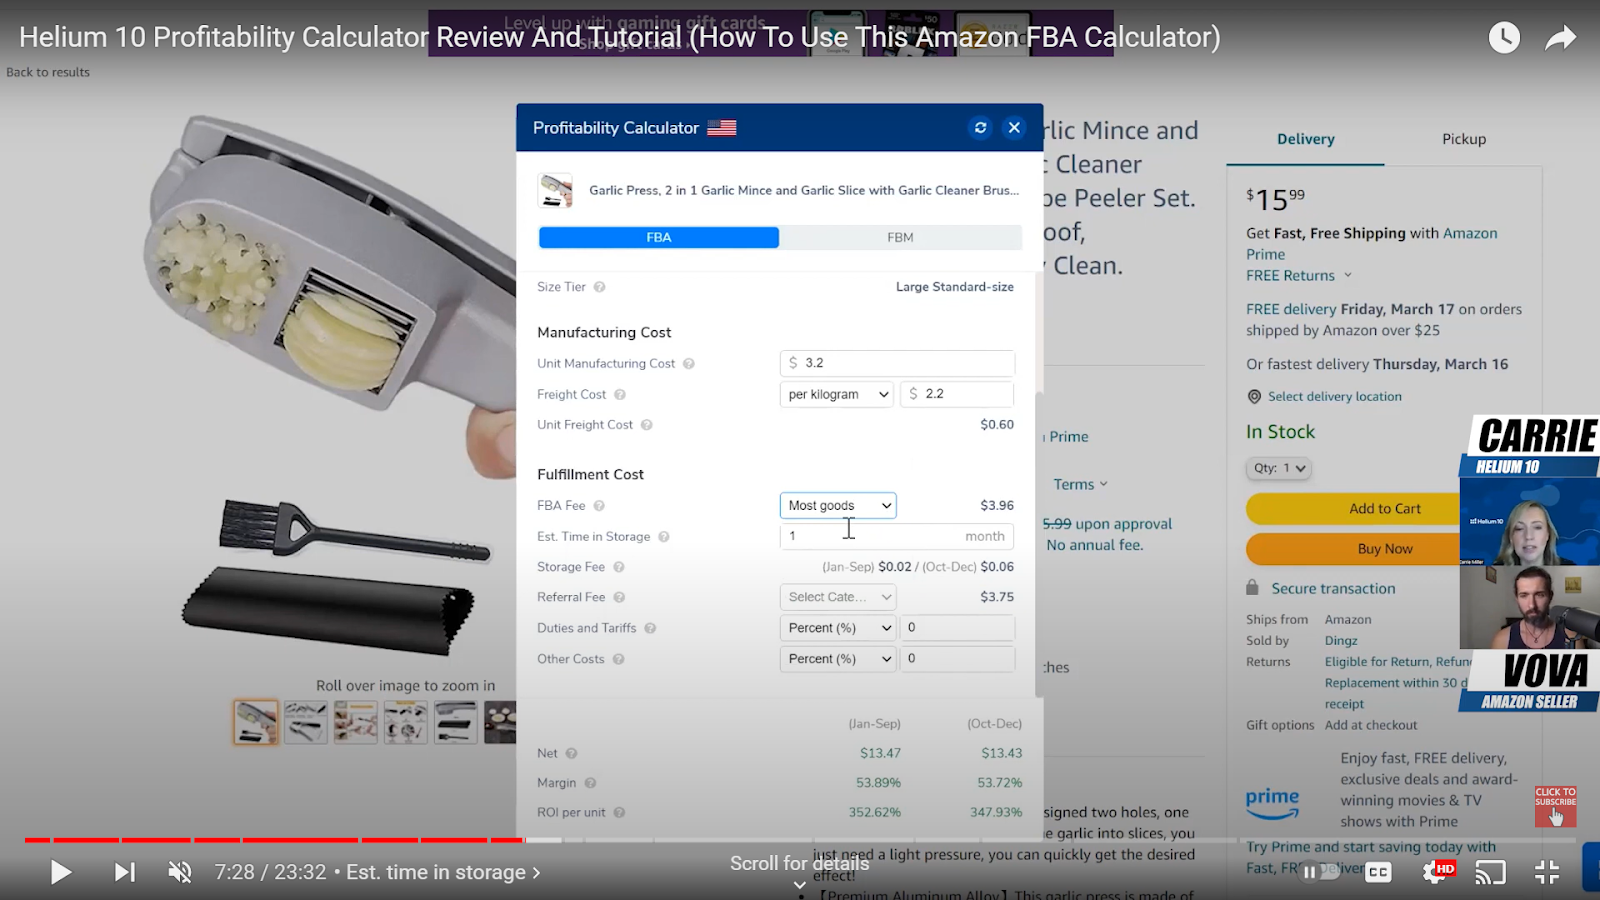Show ROI per unit help icon
Viewport: 1600px width, 900px height.
pyautogui.click(x=619, y=813)
